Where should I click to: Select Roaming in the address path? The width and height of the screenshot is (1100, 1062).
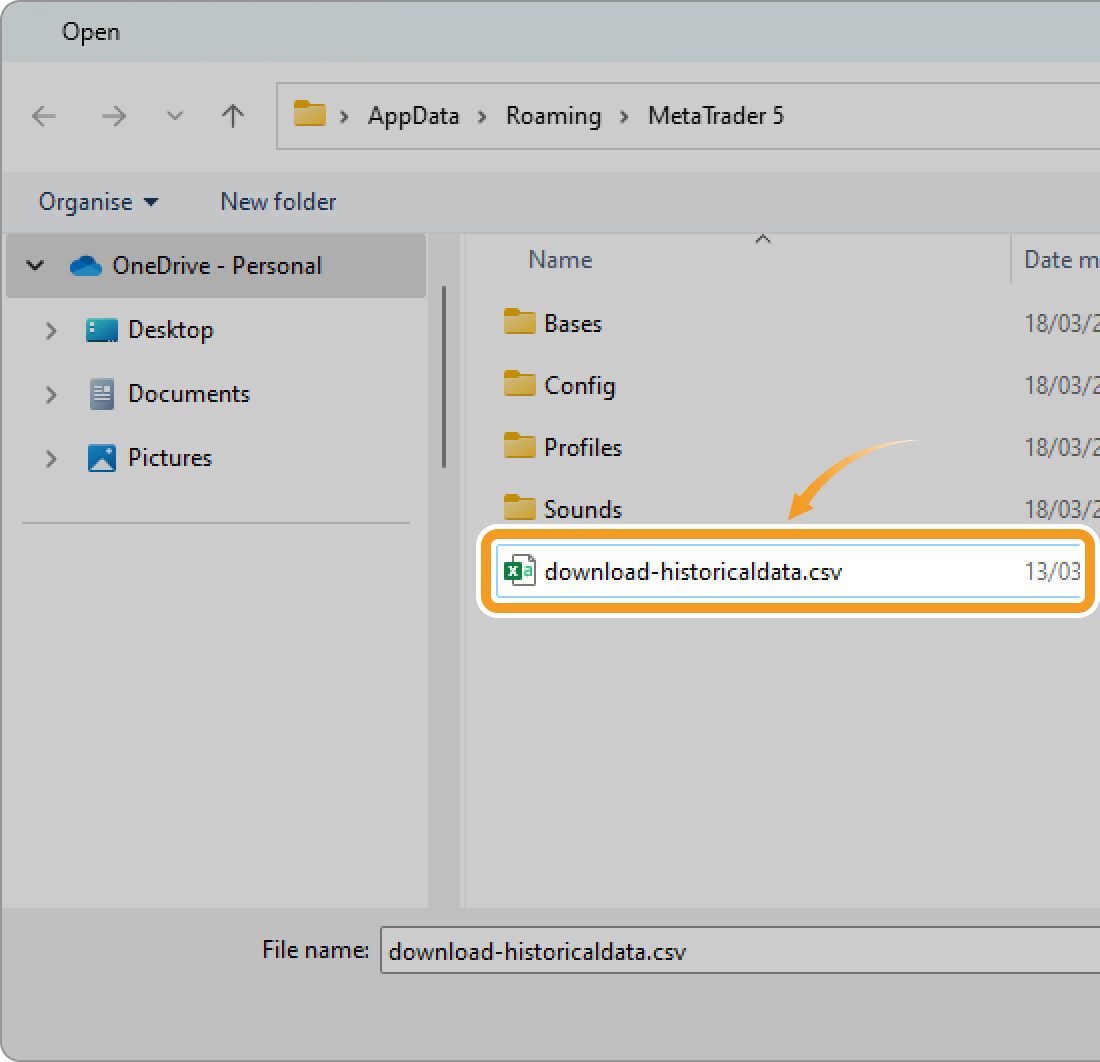click(x=554, y=116)
